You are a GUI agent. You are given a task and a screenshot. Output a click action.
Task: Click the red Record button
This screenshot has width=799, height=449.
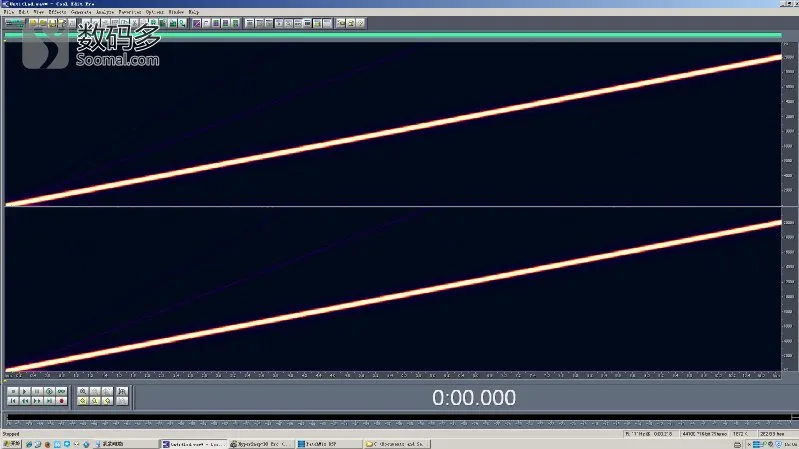coord(62,401)
